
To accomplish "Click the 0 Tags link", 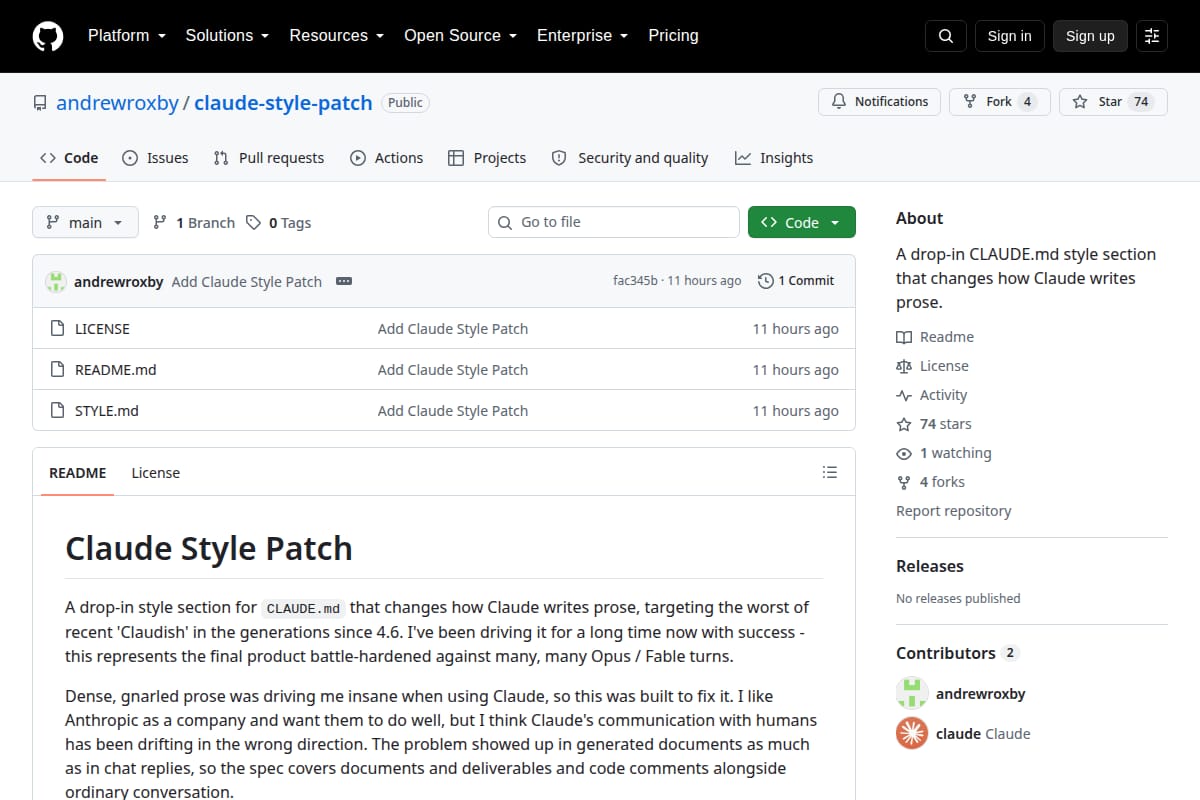I will (x=279, y=223).
